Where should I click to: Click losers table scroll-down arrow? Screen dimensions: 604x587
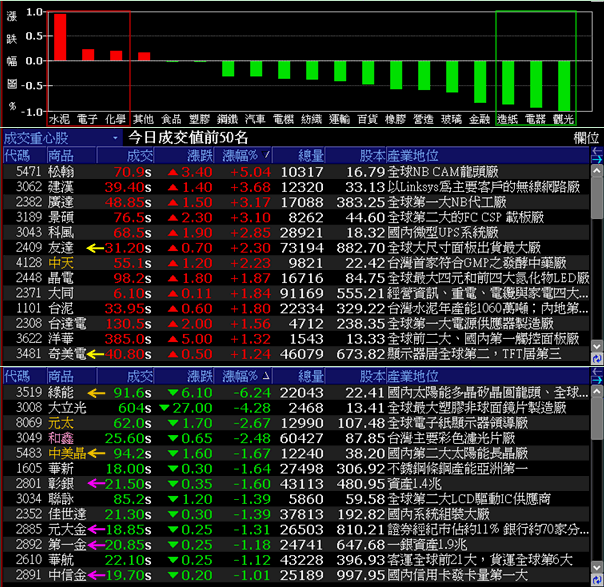coord(596,567)
